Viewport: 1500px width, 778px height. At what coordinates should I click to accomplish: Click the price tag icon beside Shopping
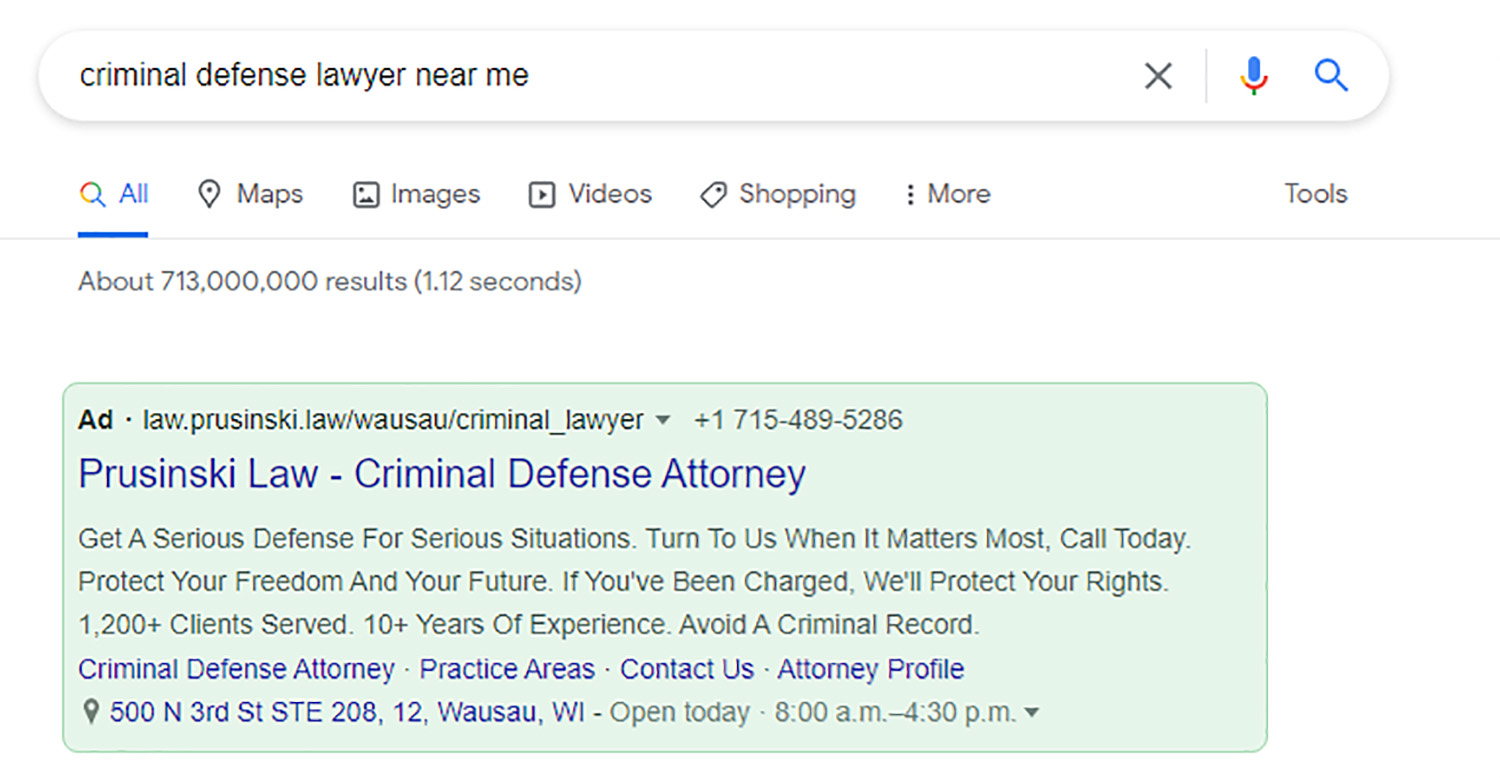pos(712,194)
